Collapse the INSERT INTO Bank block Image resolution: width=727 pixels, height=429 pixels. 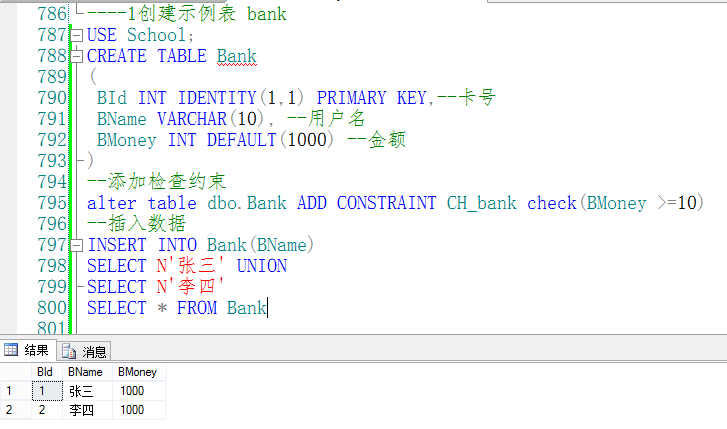coord(78,245)
